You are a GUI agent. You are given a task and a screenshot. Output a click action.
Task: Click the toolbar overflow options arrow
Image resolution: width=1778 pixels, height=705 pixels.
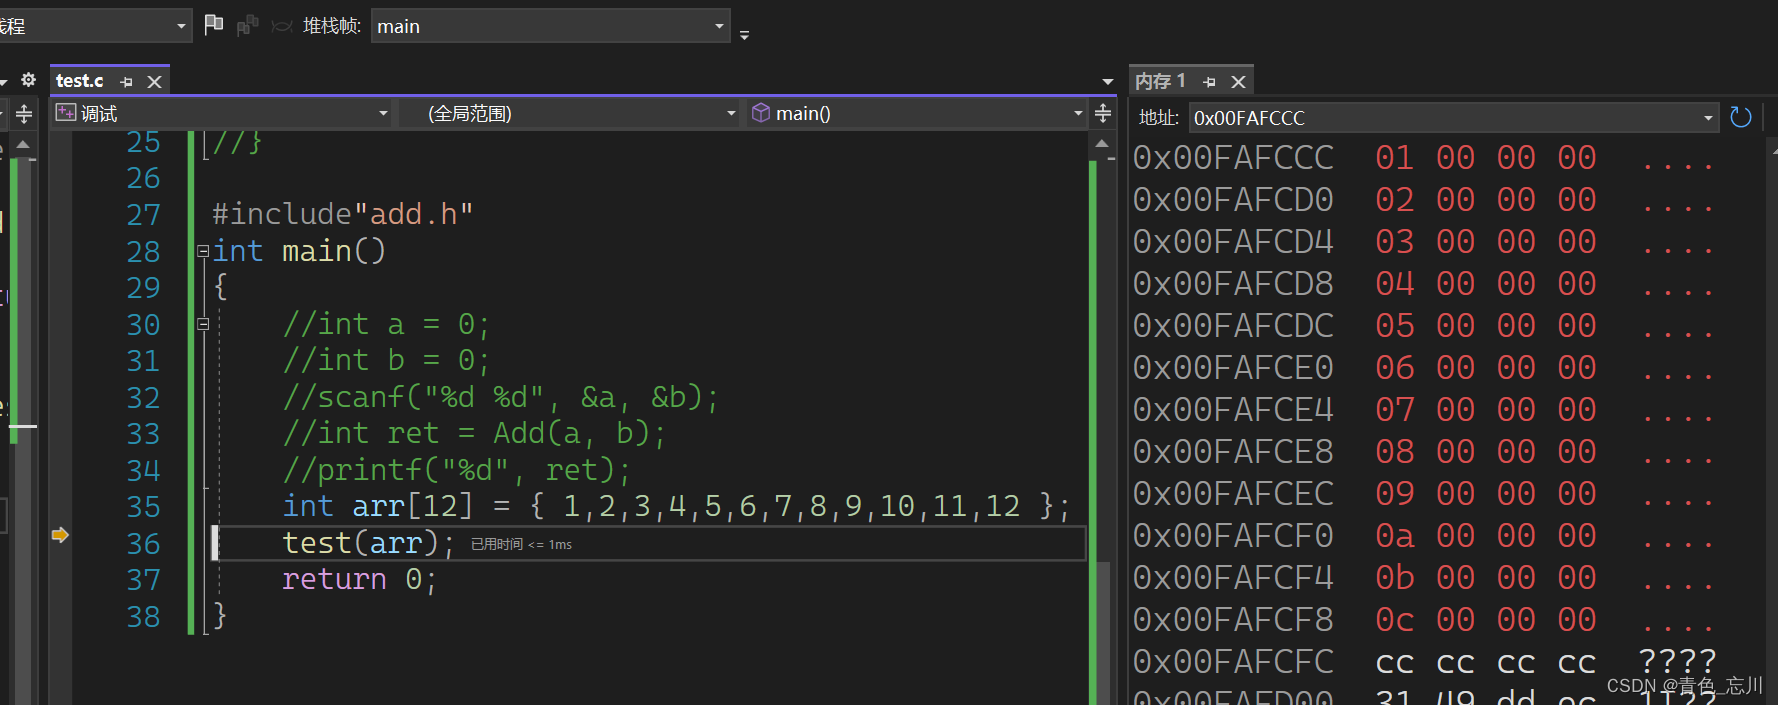click(744, 34)
